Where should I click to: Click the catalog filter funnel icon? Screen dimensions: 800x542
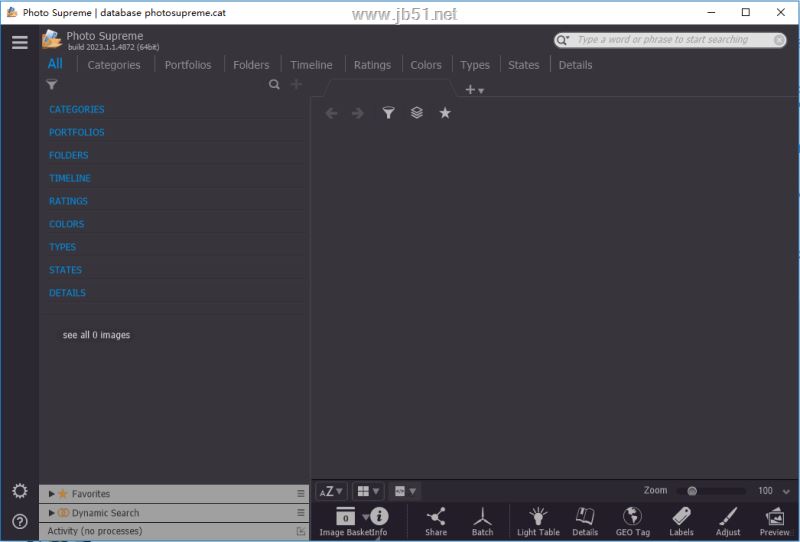52,84
